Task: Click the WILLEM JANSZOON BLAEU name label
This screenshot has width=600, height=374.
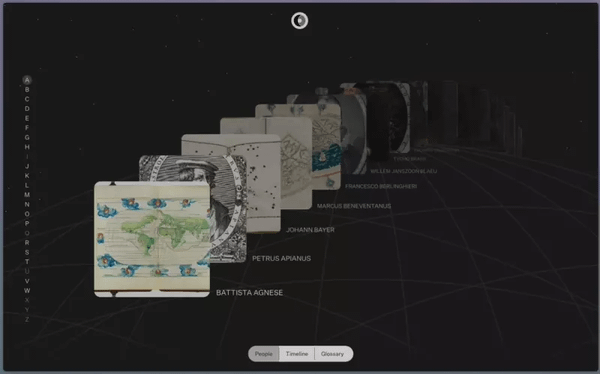Action: [x=404, y=171]
